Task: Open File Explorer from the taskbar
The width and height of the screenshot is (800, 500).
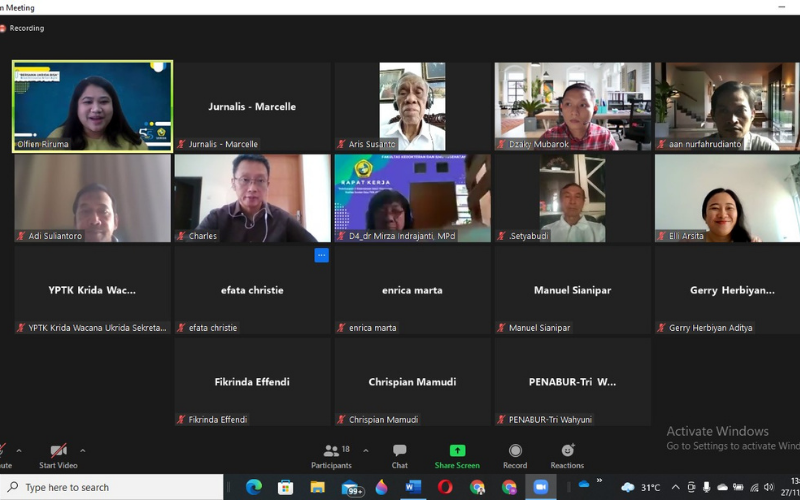Action: point(317,487)
